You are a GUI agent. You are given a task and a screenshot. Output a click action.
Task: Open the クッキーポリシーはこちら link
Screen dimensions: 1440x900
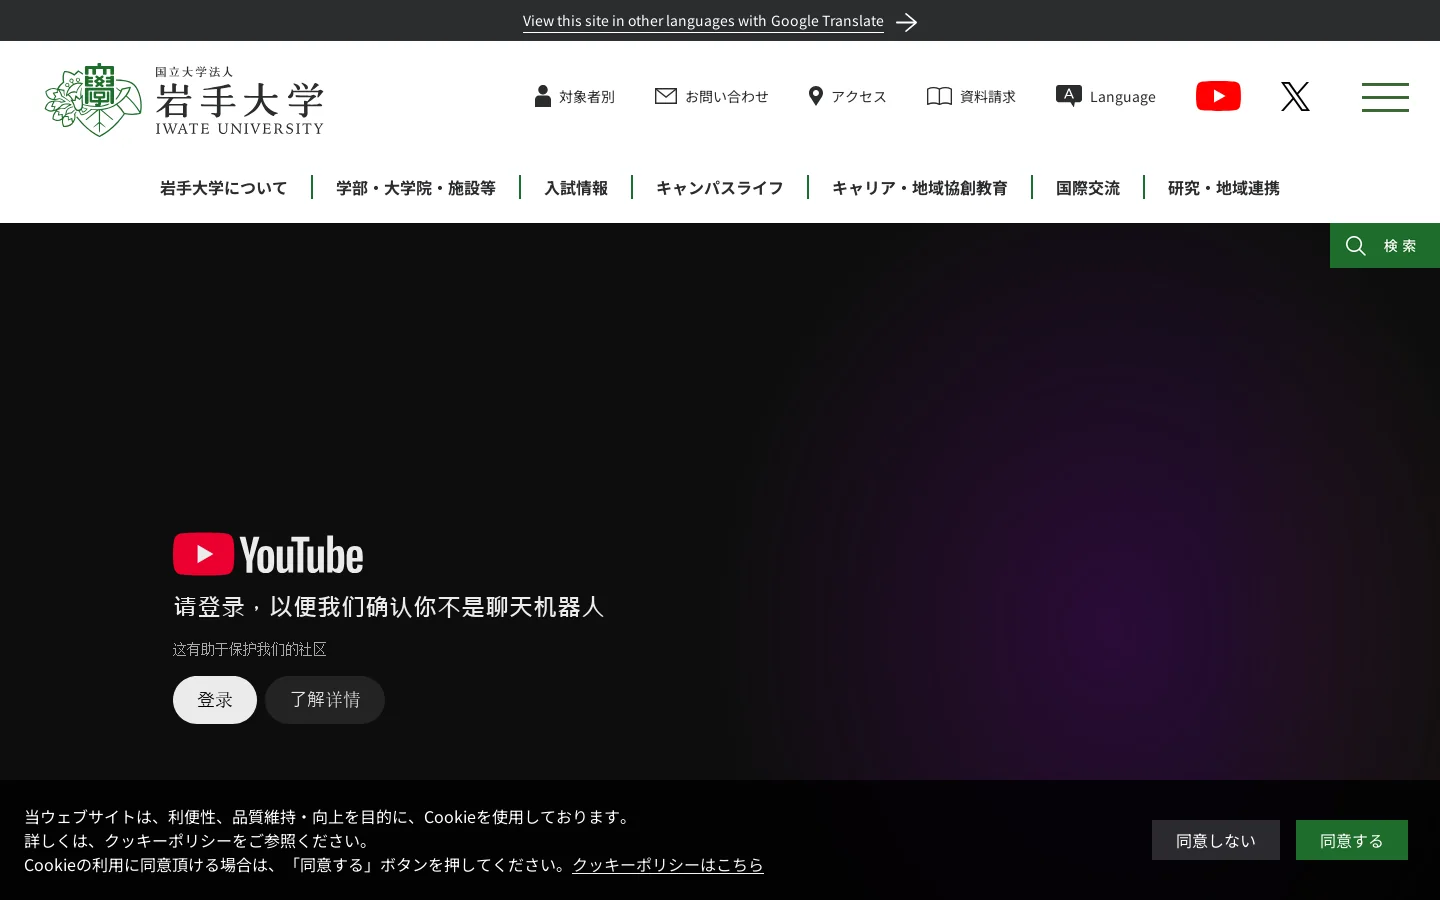tap(668, 864)
